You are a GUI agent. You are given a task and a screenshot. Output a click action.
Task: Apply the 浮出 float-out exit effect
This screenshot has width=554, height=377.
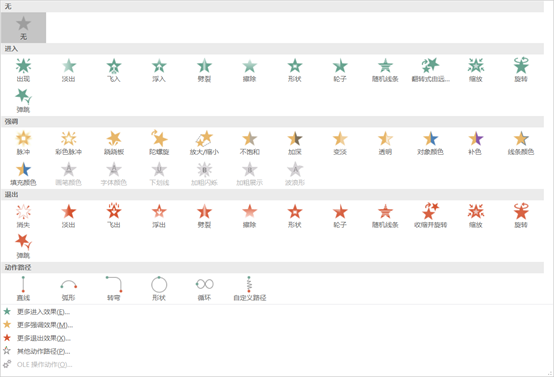[159, 216]
